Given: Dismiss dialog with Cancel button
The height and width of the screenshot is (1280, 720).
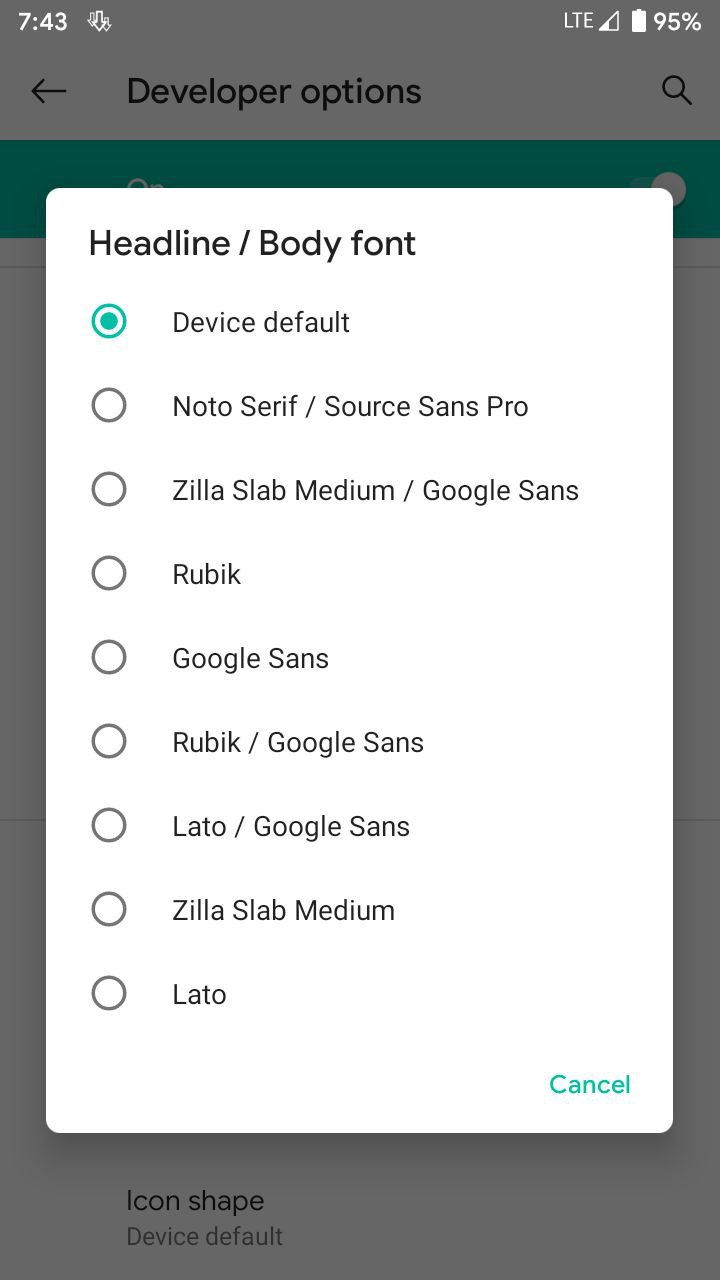Looking at the screenshot, I should [x=590, y=1085].
